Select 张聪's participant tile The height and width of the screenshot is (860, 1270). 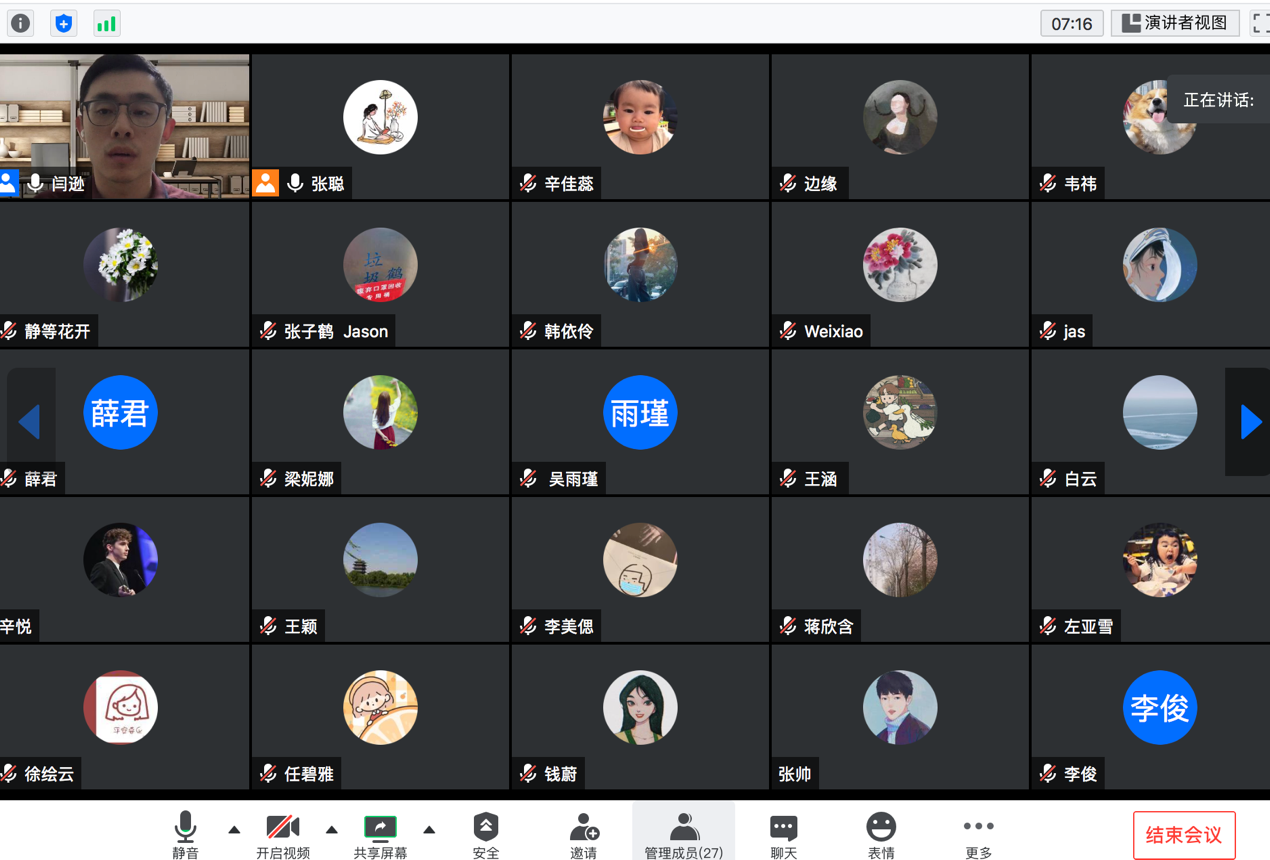coord(380,127)
